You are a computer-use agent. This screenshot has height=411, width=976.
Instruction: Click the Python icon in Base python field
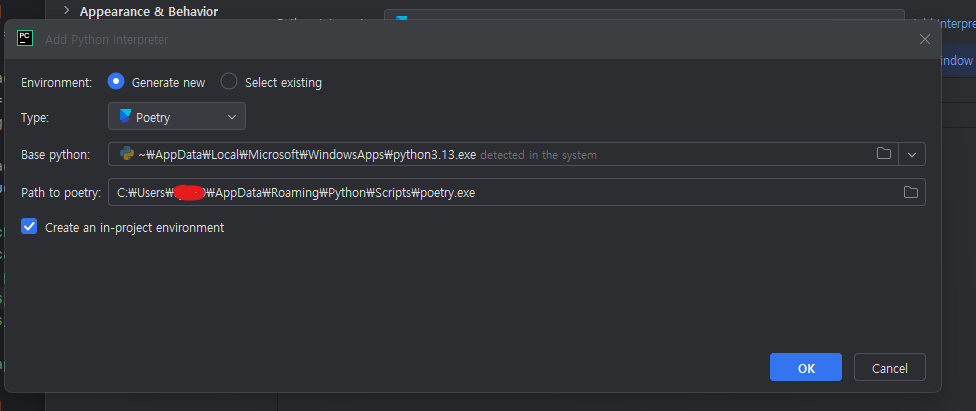[127, 154]
